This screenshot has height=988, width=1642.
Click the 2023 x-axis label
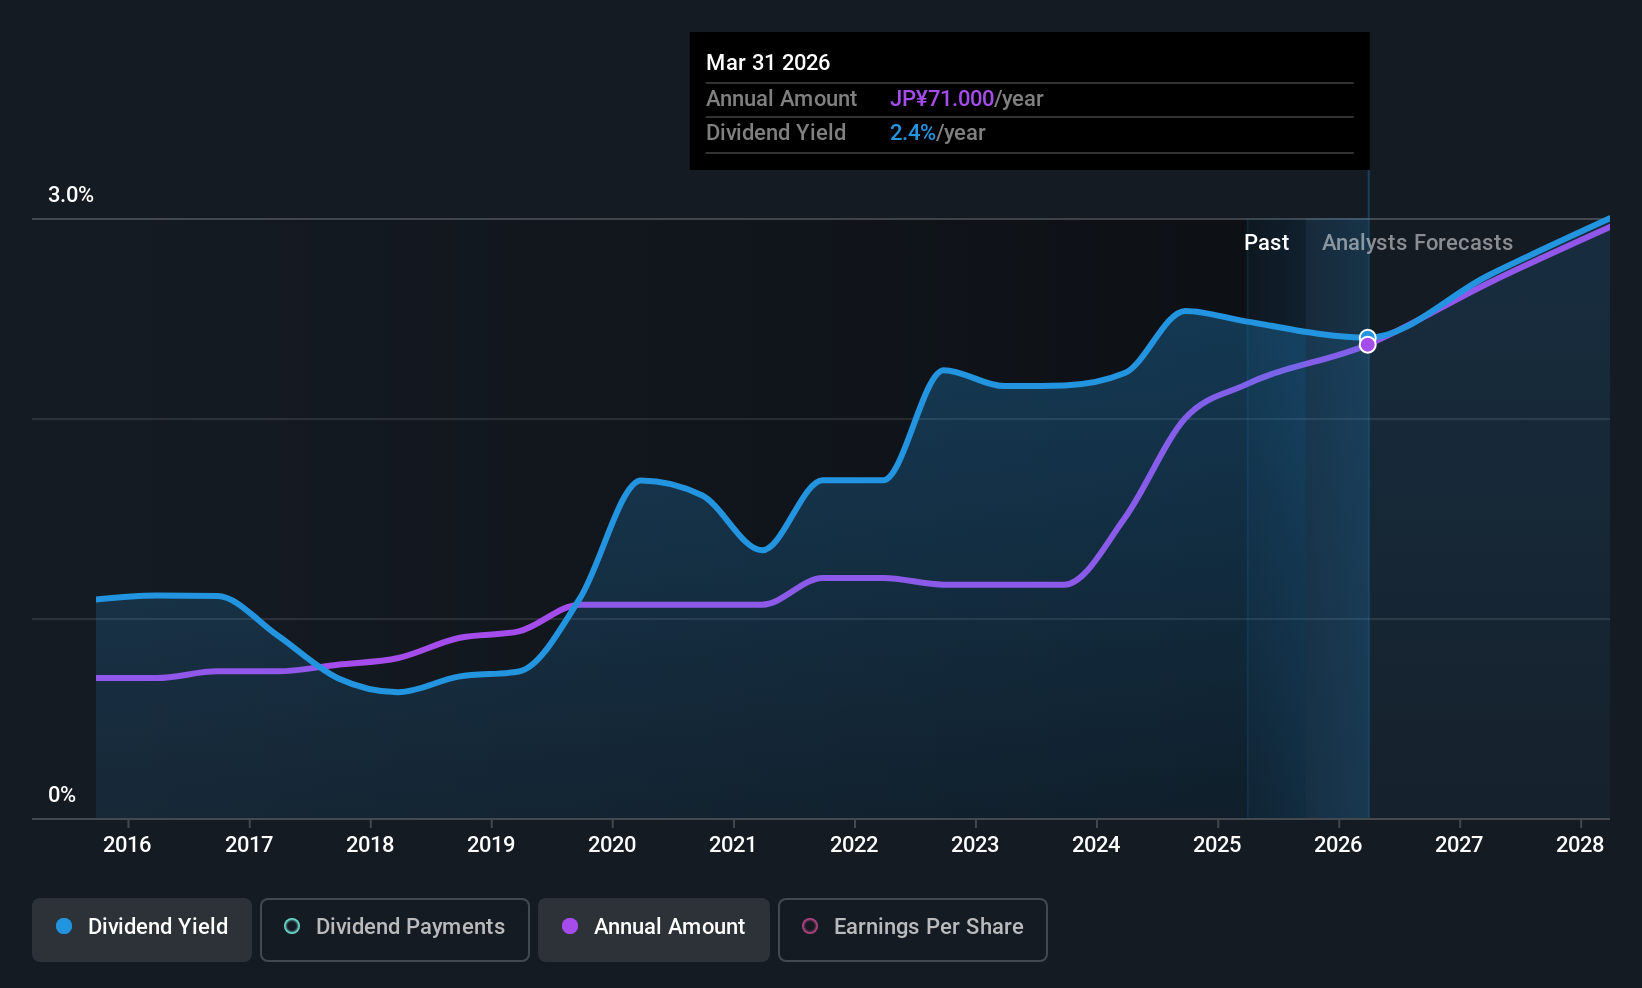[975, 844]
